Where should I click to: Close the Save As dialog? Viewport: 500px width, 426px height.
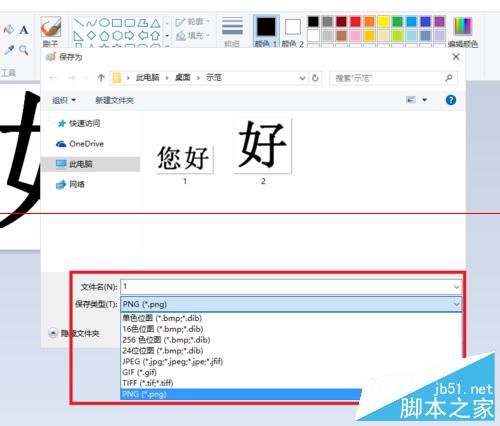pyautogui.click(x=456, y=57)
